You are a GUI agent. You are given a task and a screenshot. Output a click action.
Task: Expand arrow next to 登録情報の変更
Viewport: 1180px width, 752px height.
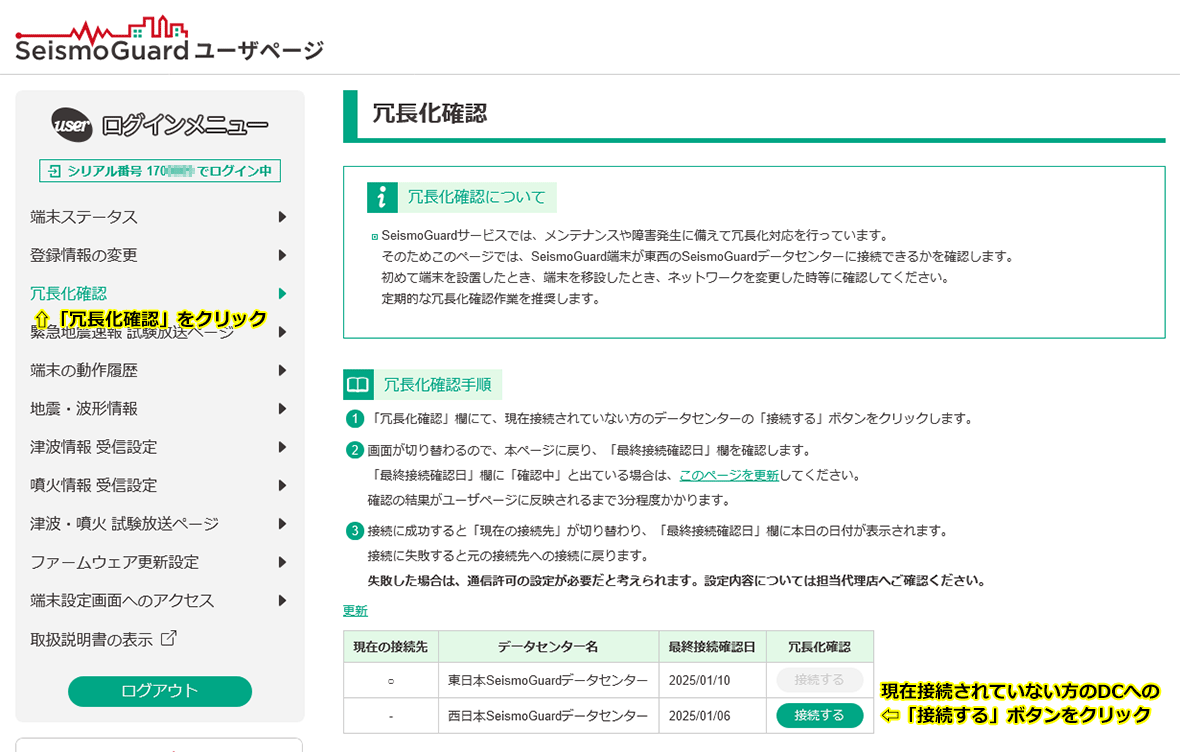[x=282, y=255]
